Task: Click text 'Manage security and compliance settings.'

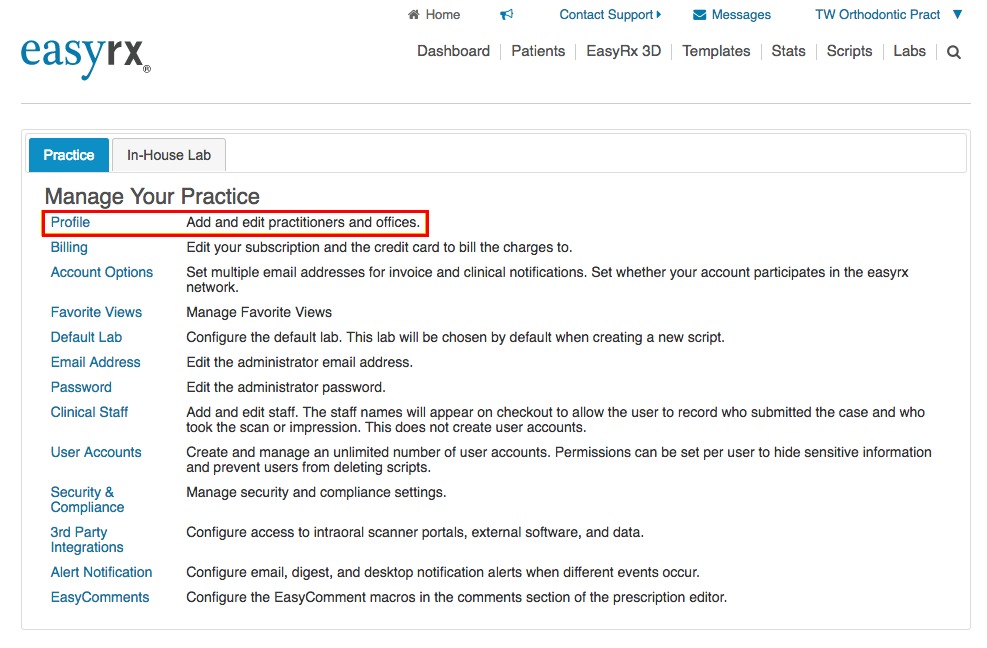Action: click(x=316, y=492)
